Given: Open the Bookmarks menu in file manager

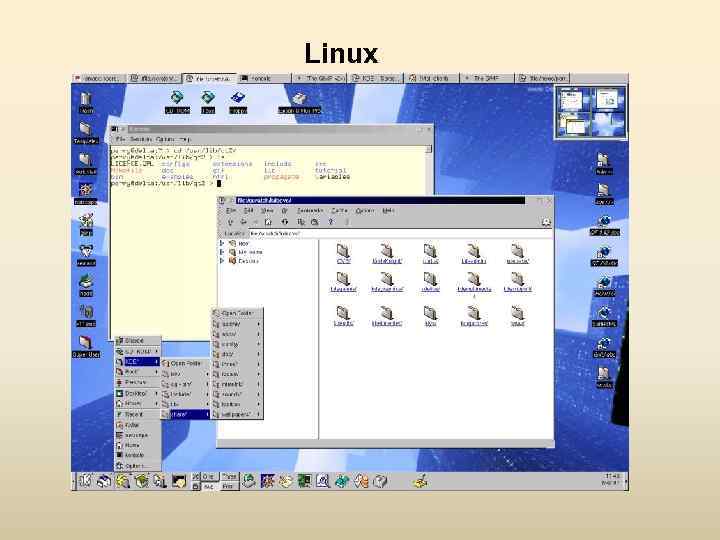Looking at the screenshot, I should coord(310,211).
